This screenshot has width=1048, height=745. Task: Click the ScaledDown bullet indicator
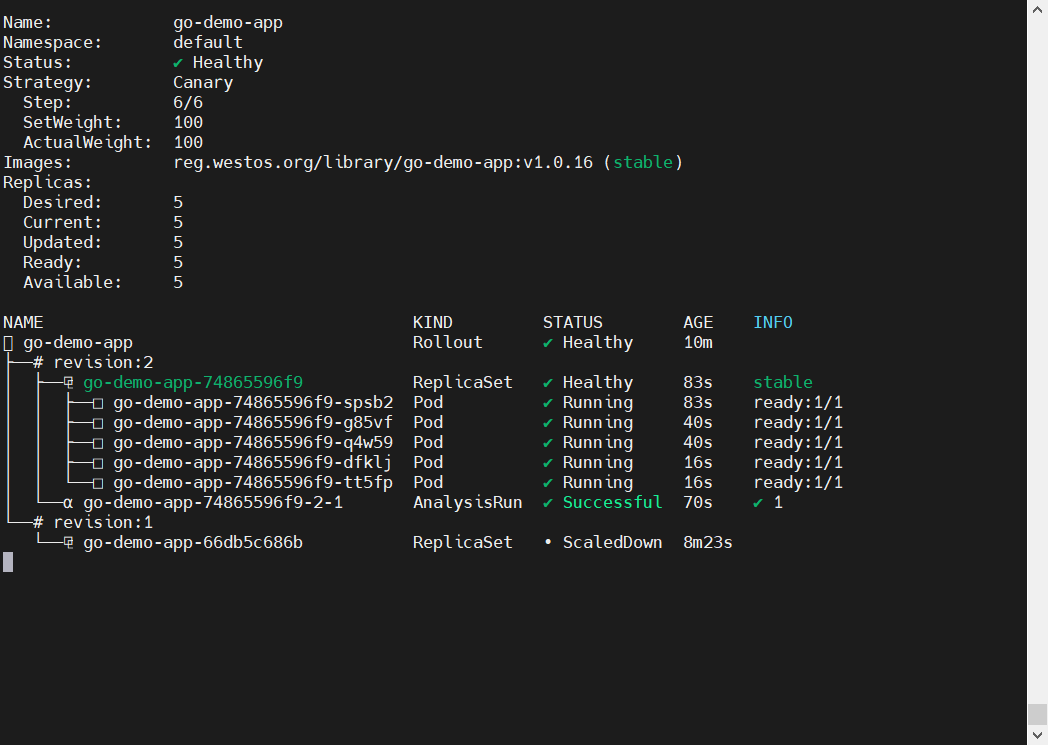coord(548,543)
